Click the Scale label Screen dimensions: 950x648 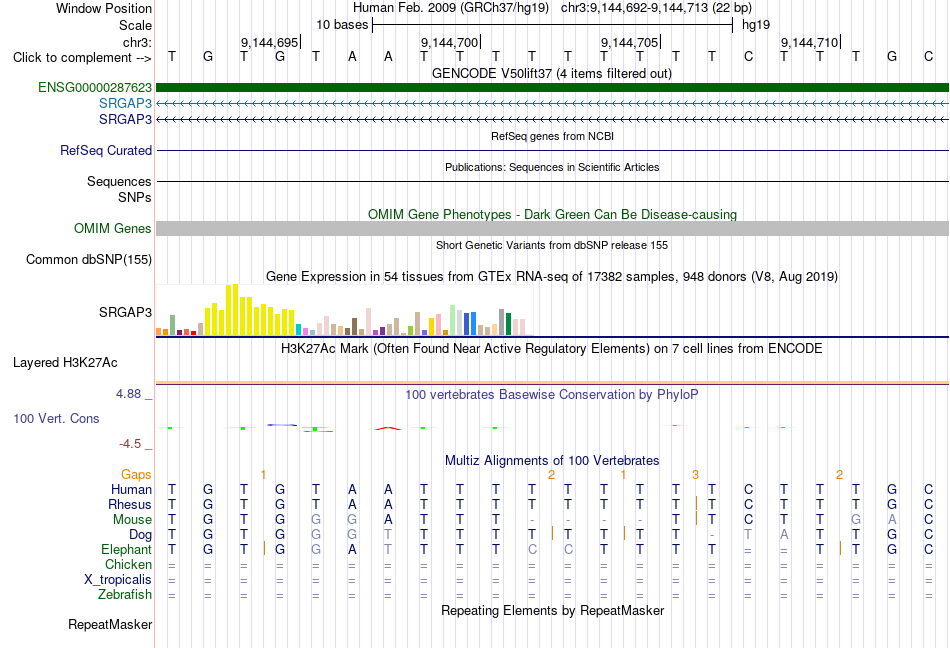[x=136, y=25]
